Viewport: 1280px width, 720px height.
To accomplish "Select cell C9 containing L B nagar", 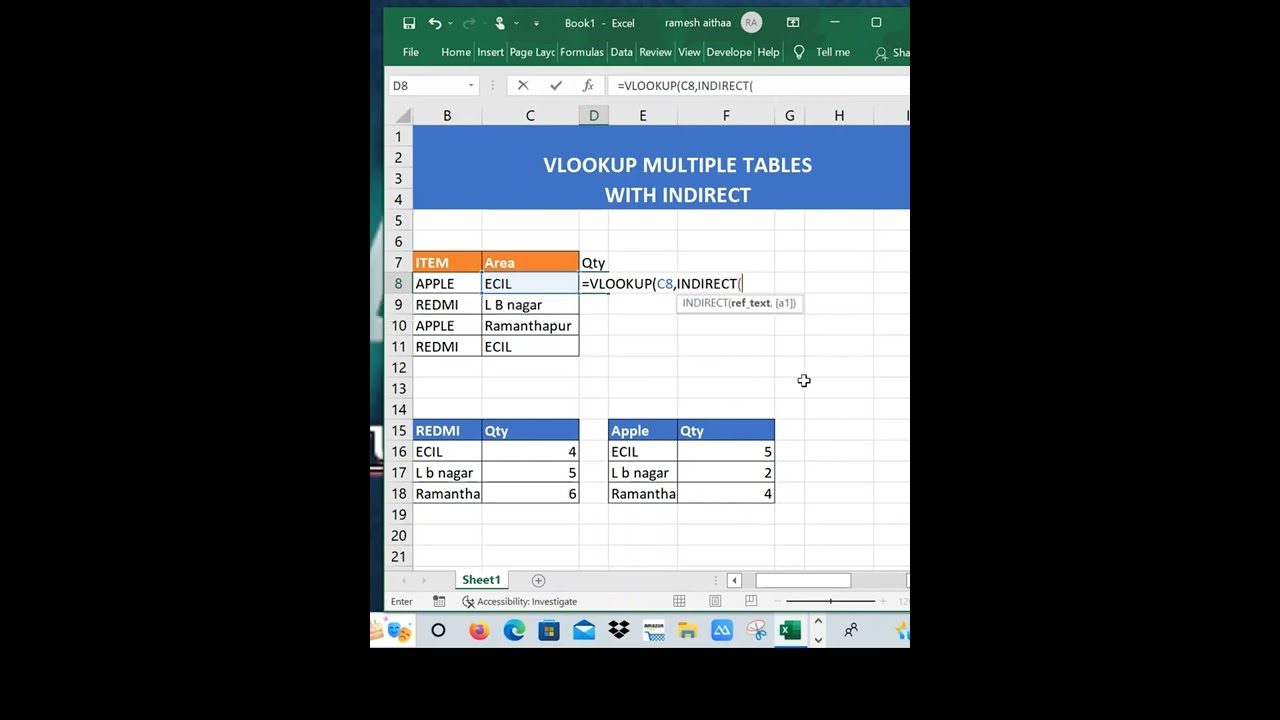I will 530,305.
